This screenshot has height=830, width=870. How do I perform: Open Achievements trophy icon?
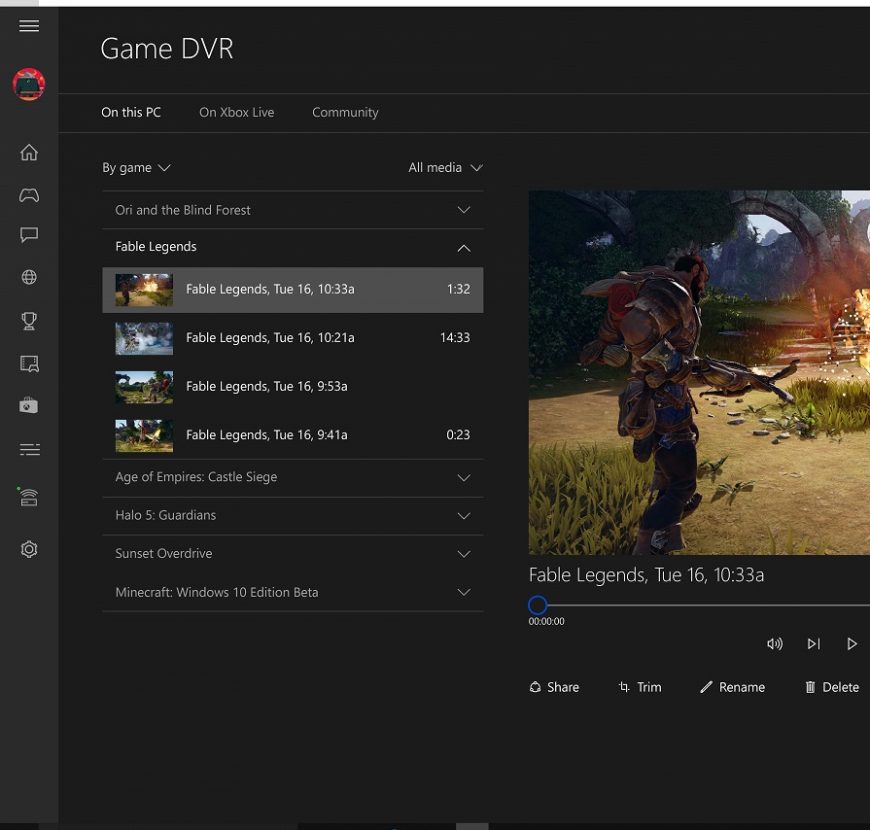tap(29, 321)
